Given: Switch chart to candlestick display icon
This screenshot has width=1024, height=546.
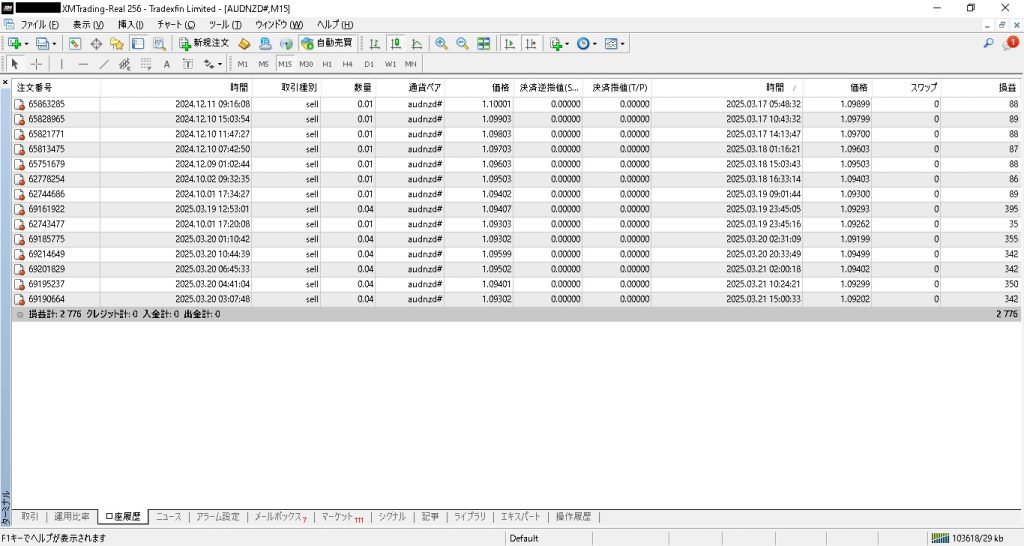Looking at the screenshot, I should point(395,43).
